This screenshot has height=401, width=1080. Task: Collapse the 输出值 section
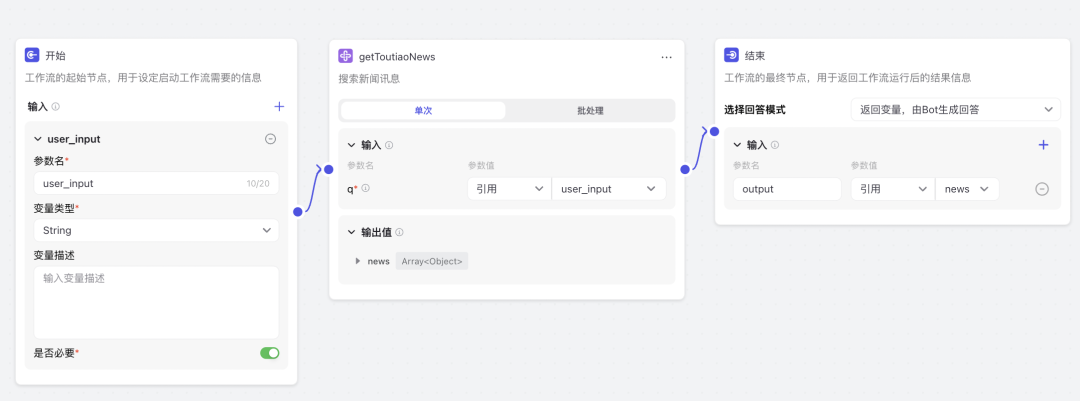point(352,233)
